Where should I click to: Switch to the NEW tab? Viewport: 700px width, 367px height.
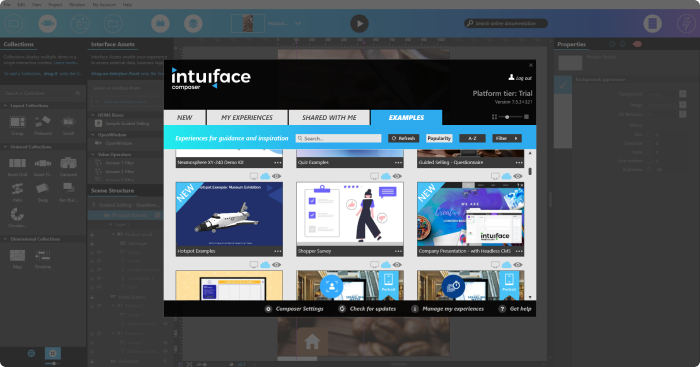tap(184, 118)
